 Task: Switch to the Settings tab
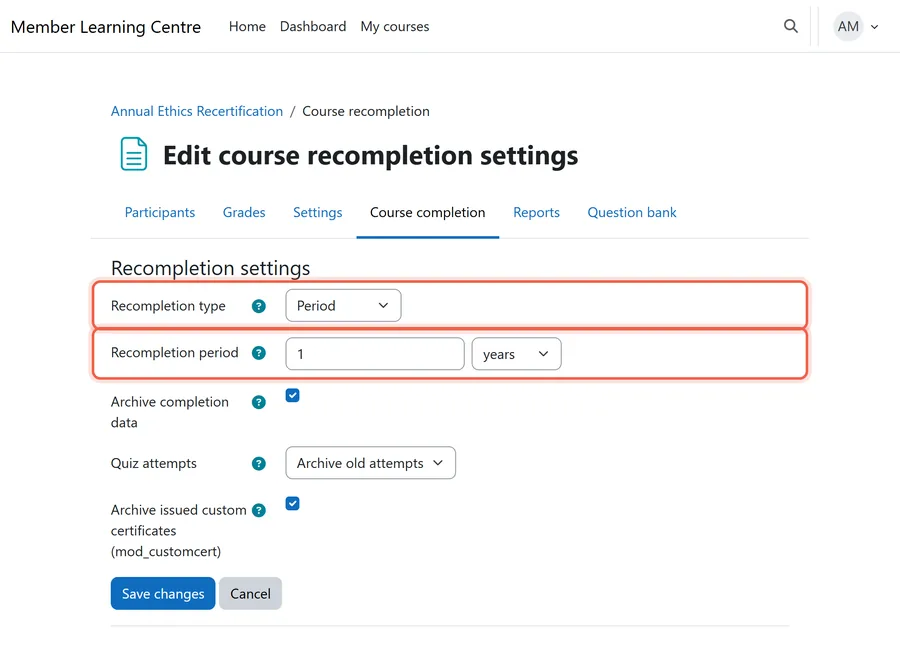(317, 212)
